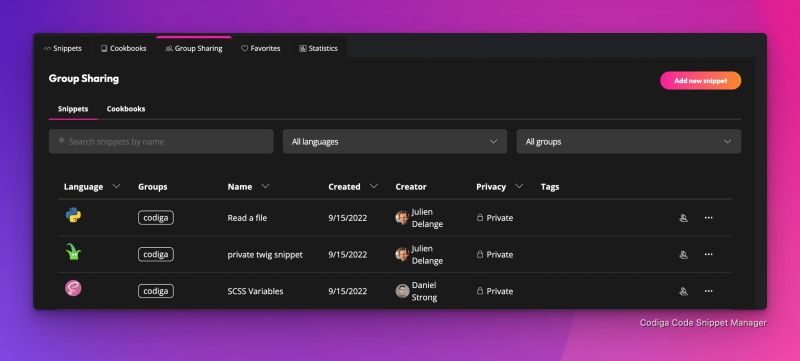The image size is (800, 361).
Task: Open the All languages dropdown
Action: pos(395,141)
